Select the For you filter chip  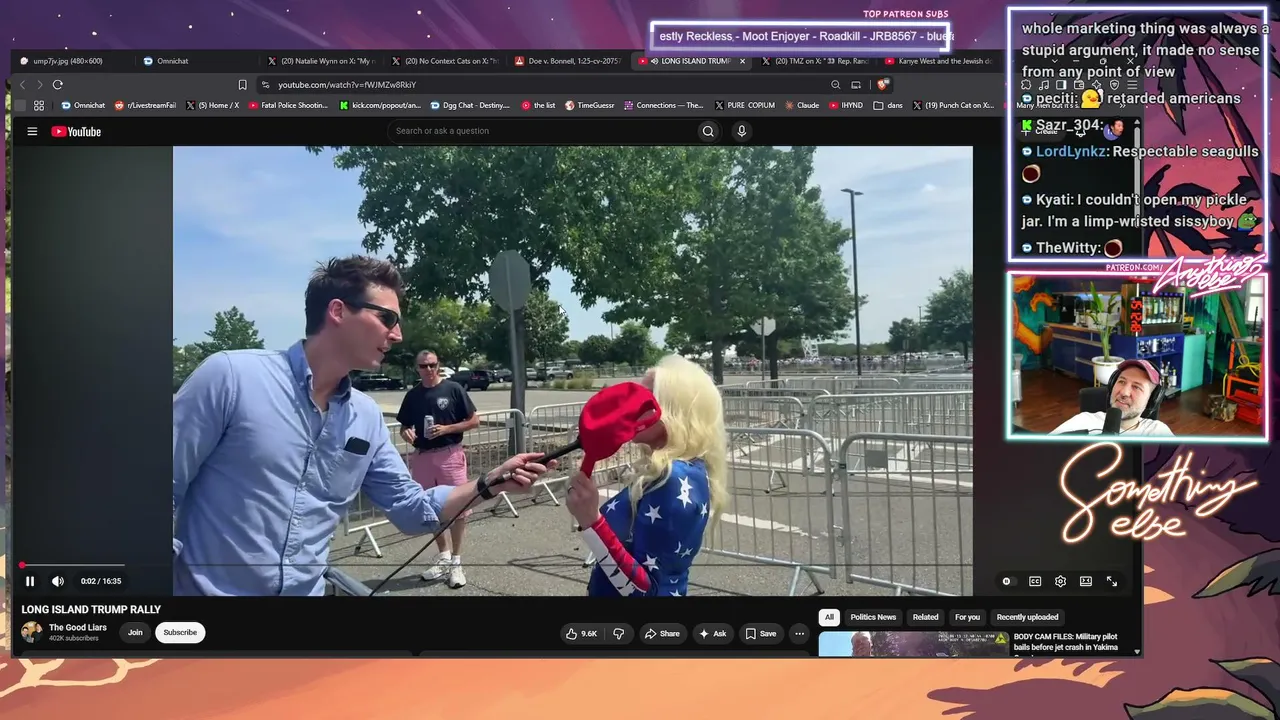[x=967, y=617]
